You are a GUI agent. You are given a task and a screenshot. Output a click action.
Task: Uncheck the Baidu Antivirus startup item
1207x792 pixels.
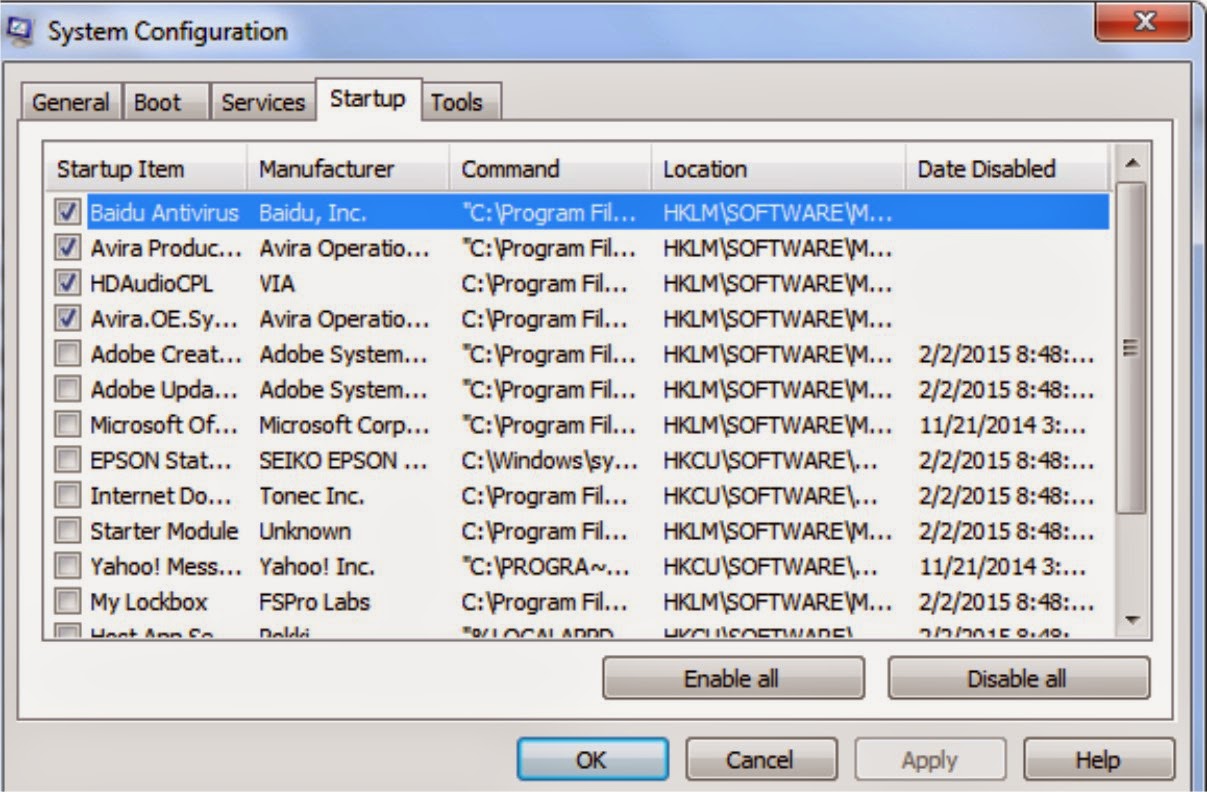pos(68,213)
